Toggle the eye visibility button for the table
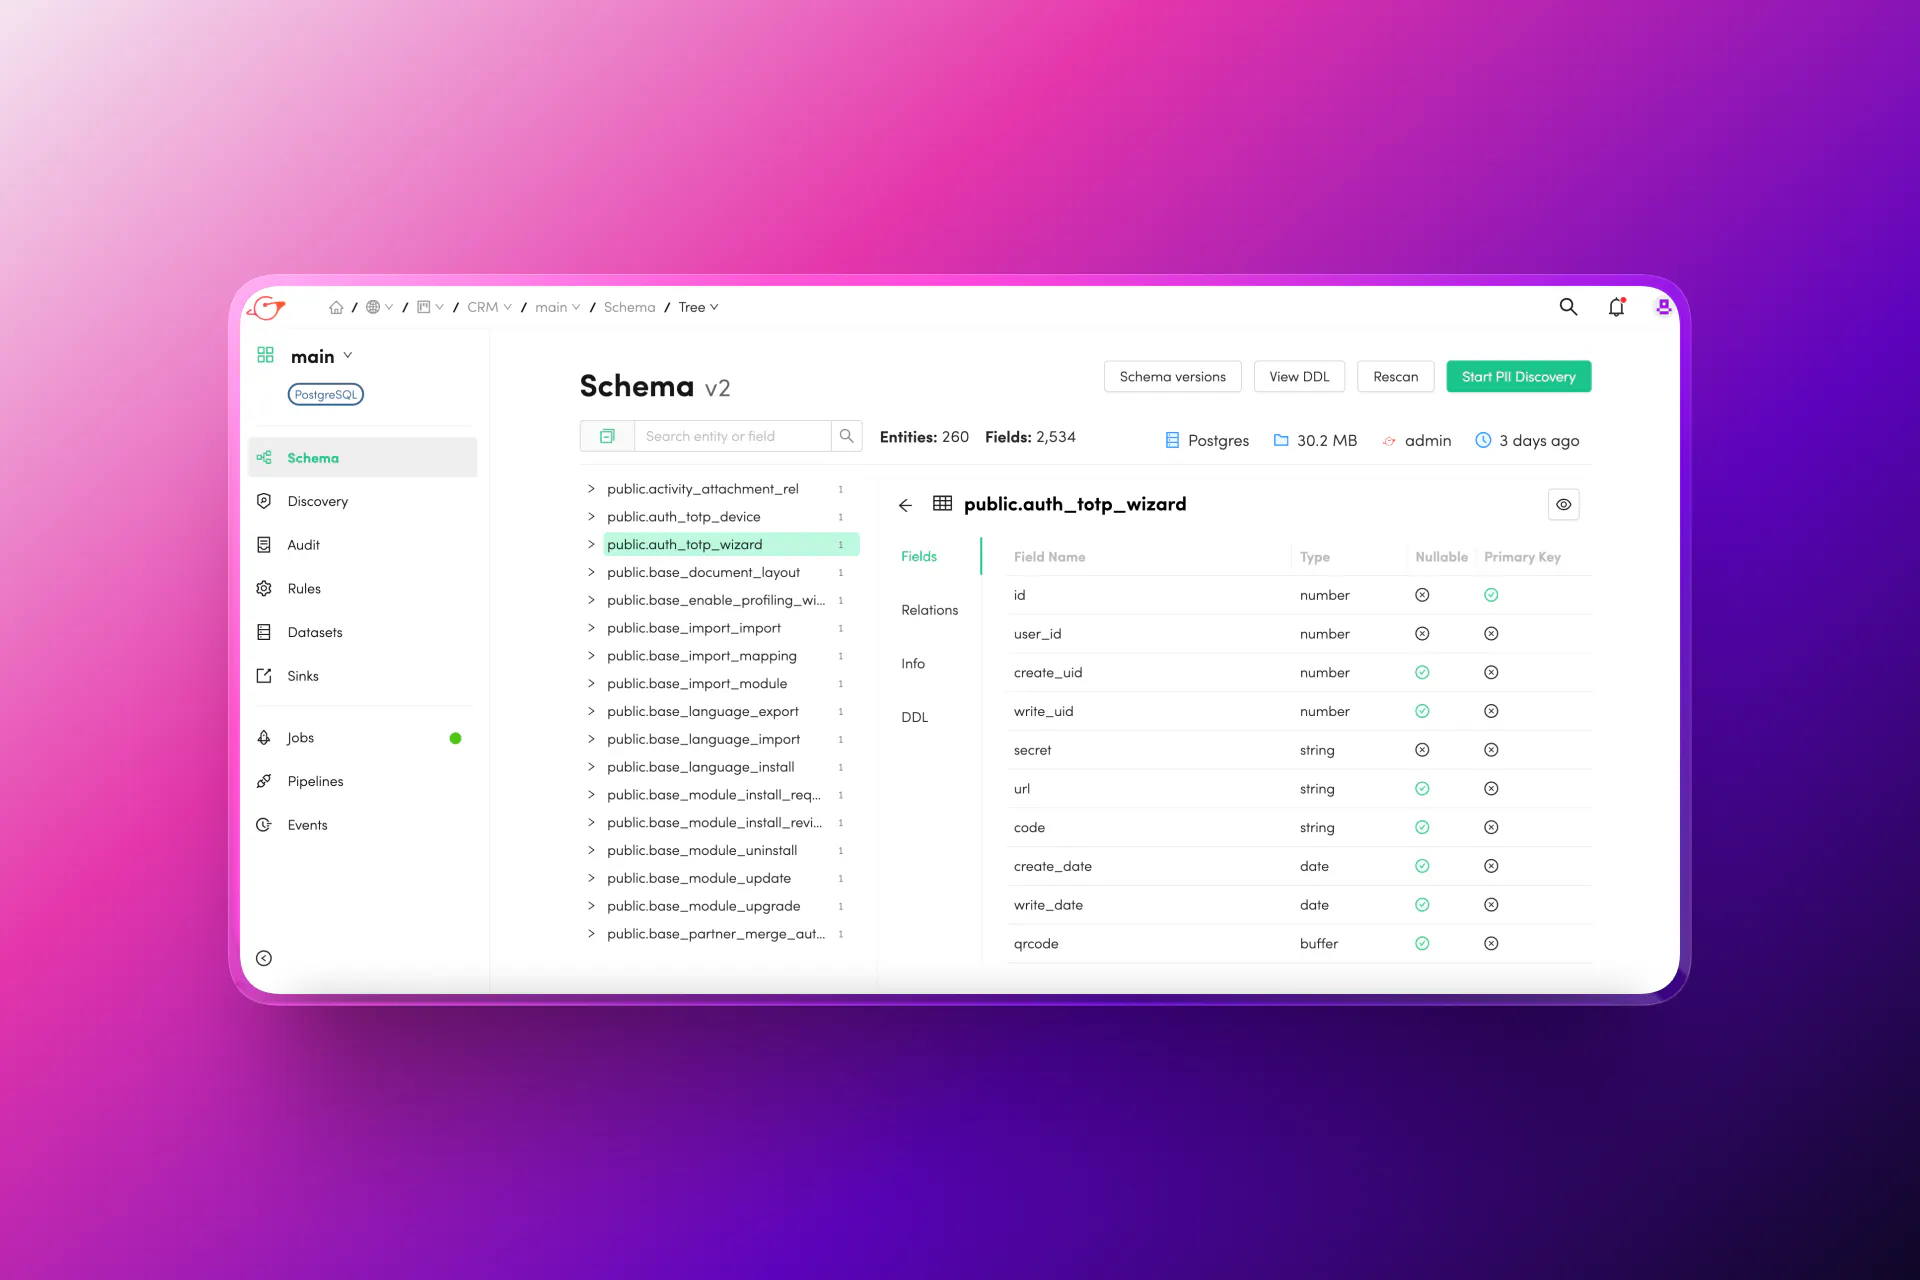The height and width of the screenshot is (1280, 1920). click(1563, 505)
